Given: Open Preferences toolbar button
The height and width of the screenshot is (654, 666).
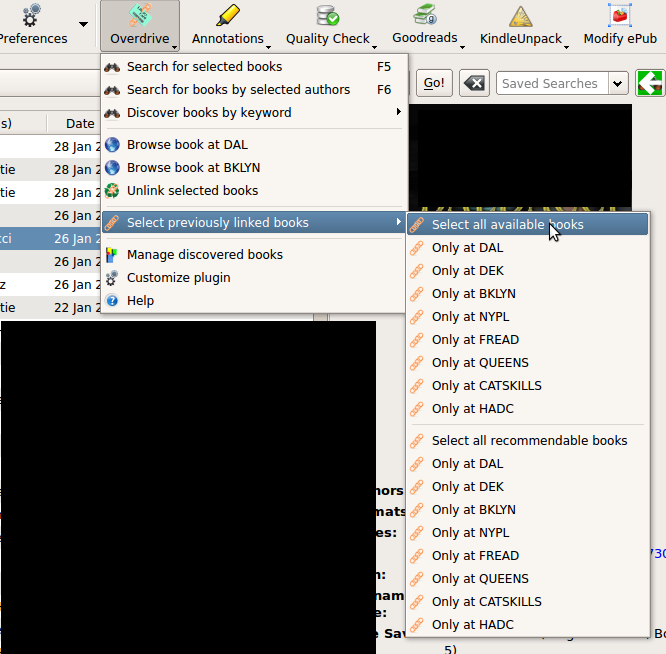Looking at the screenshot, I should [33, 25].
